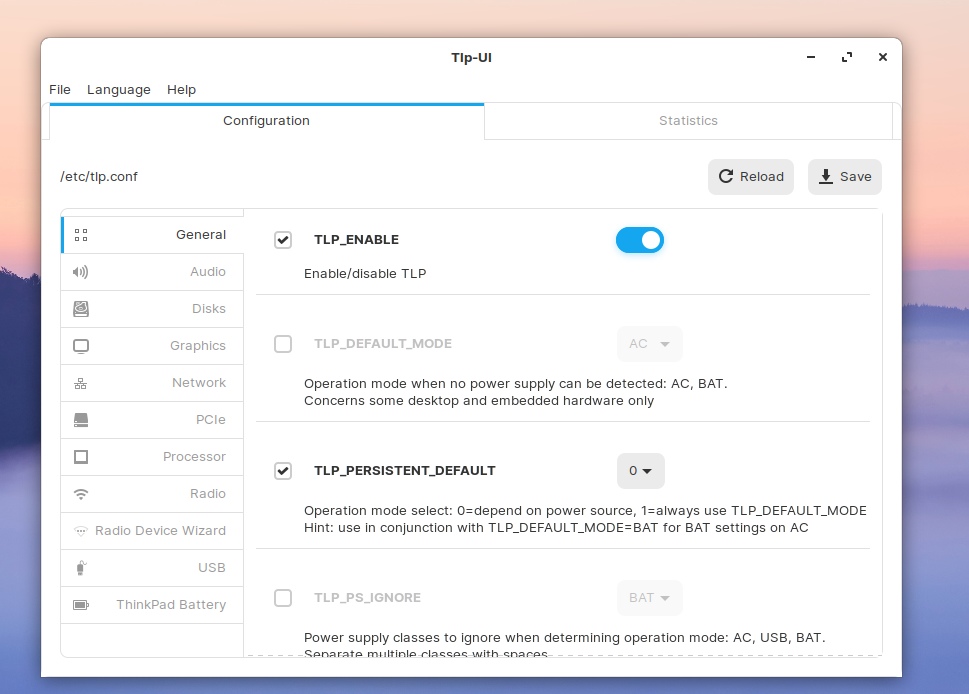
Task: Switch to the Statistics tab
Action: [x=688, y=121]
